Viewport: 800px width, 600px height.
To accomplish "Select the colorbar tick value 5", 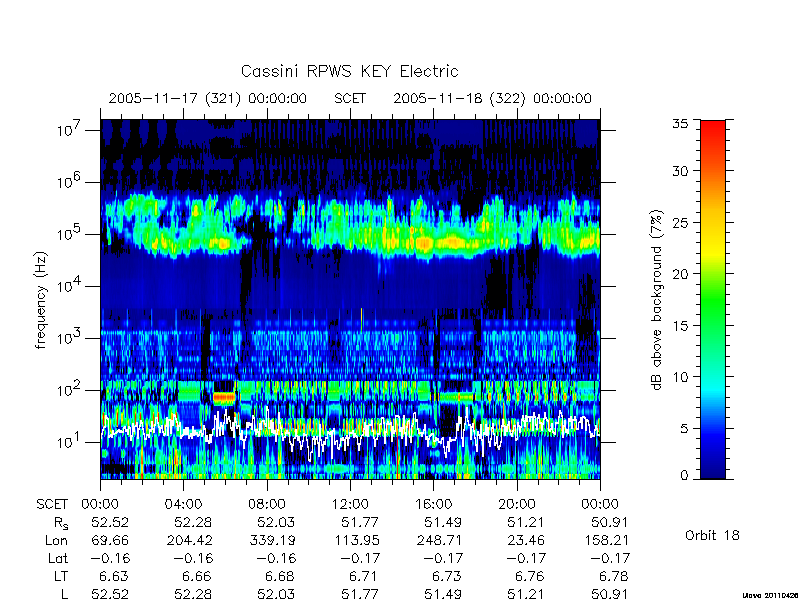I will [x=684, y=428].
